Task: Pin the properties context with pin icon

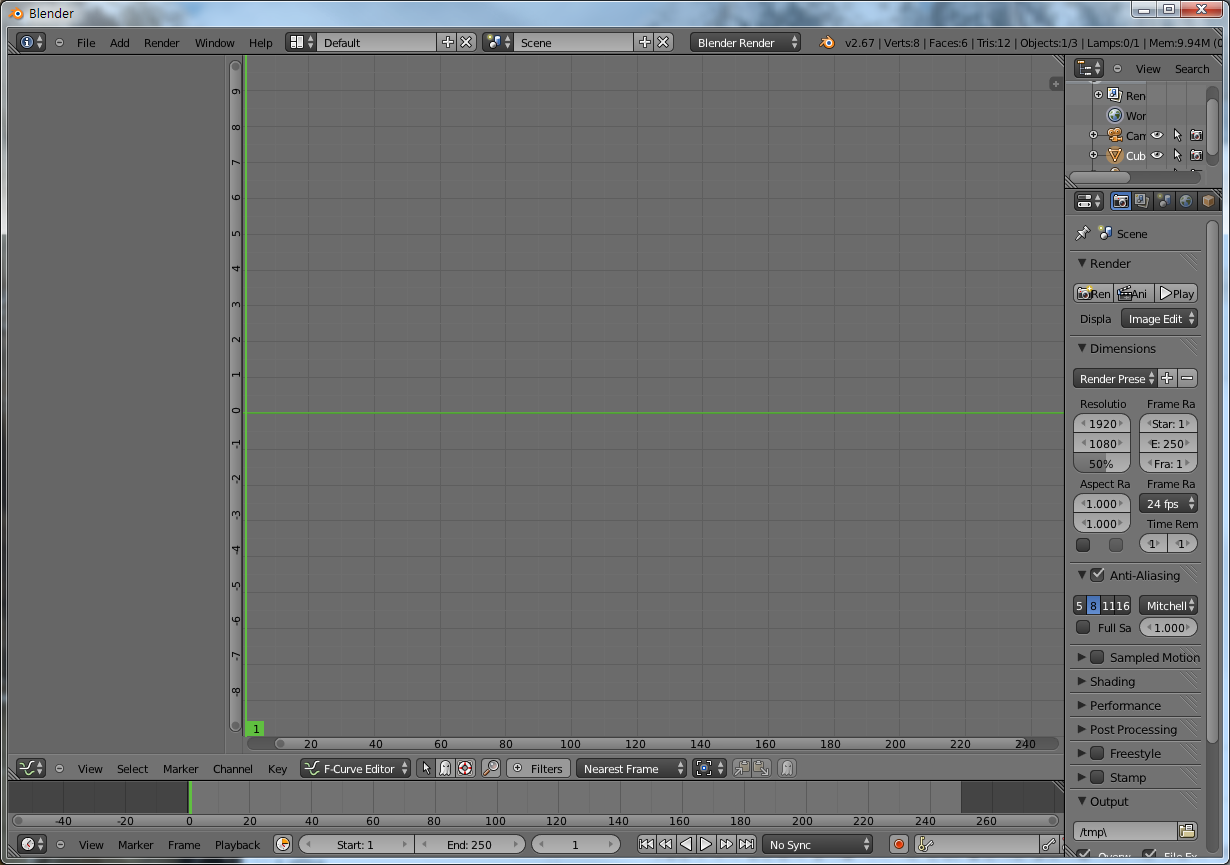Action: tap(1082, 233)
